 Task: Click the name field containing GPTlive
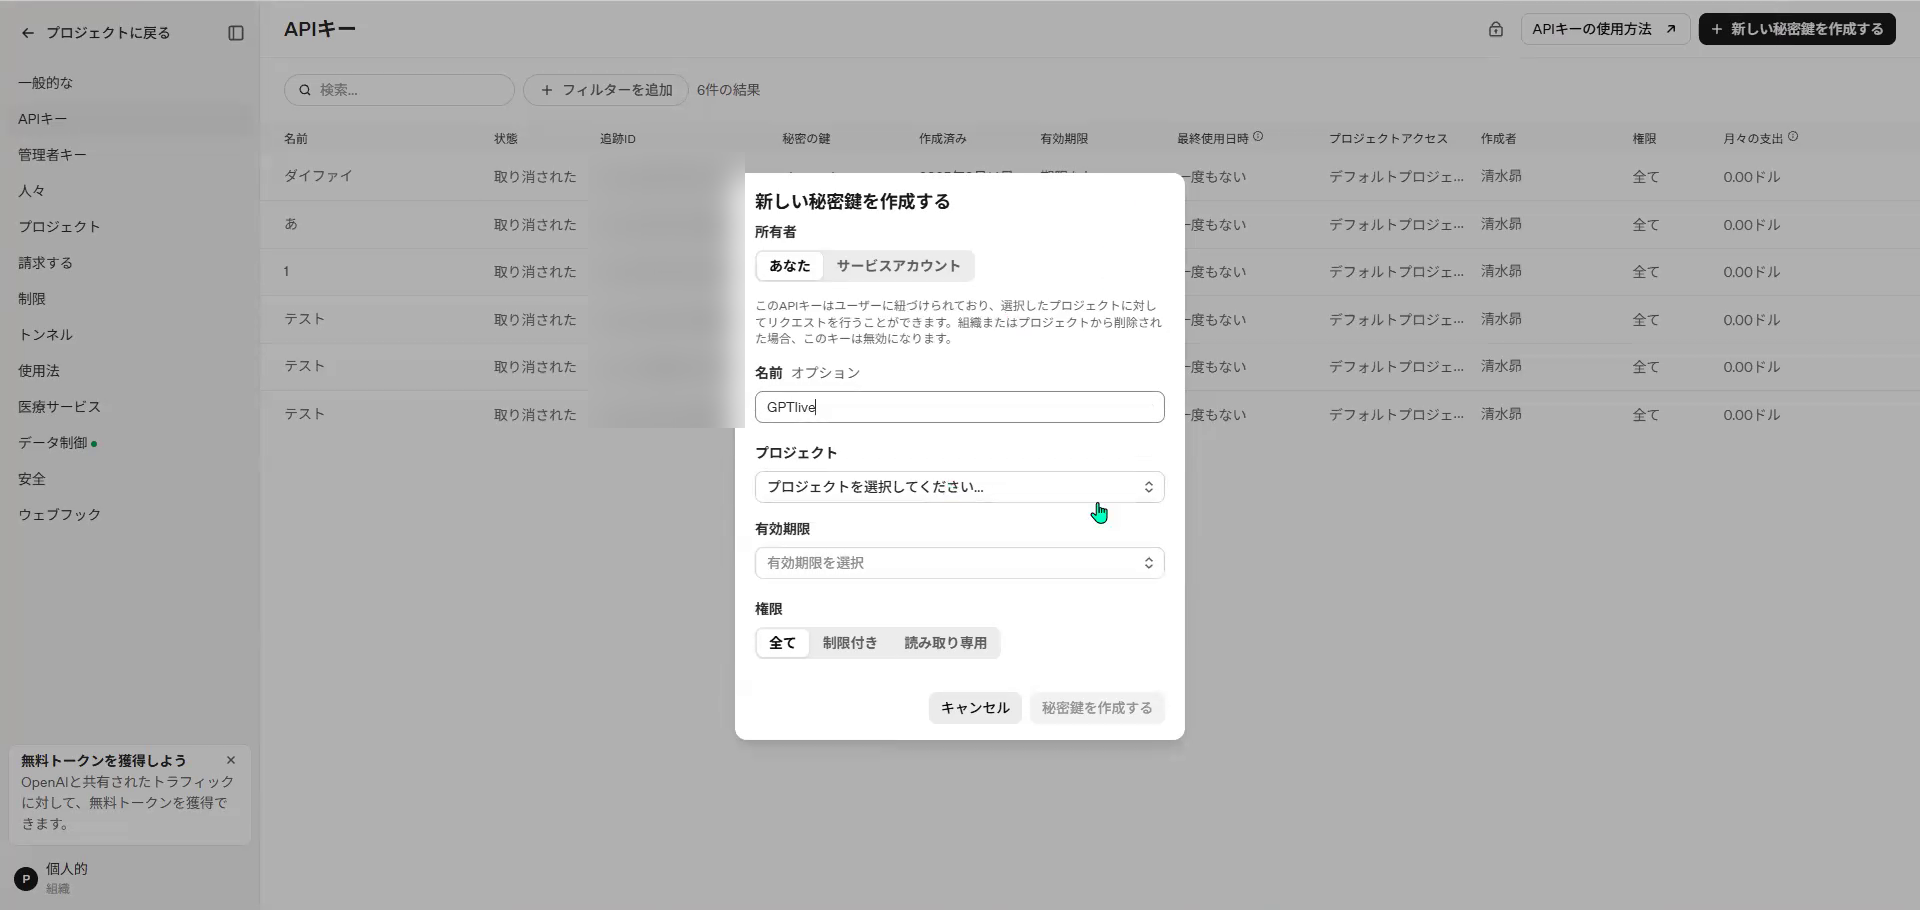click(x=960, y=407)
